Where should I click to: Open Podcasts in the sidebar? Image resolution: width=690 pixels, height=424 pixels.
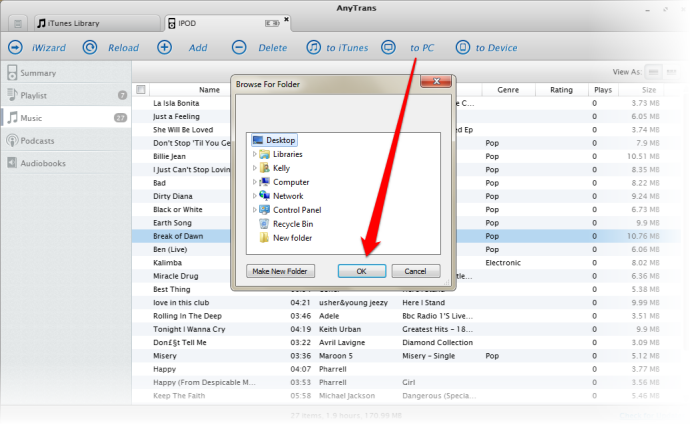click(66, 140)
